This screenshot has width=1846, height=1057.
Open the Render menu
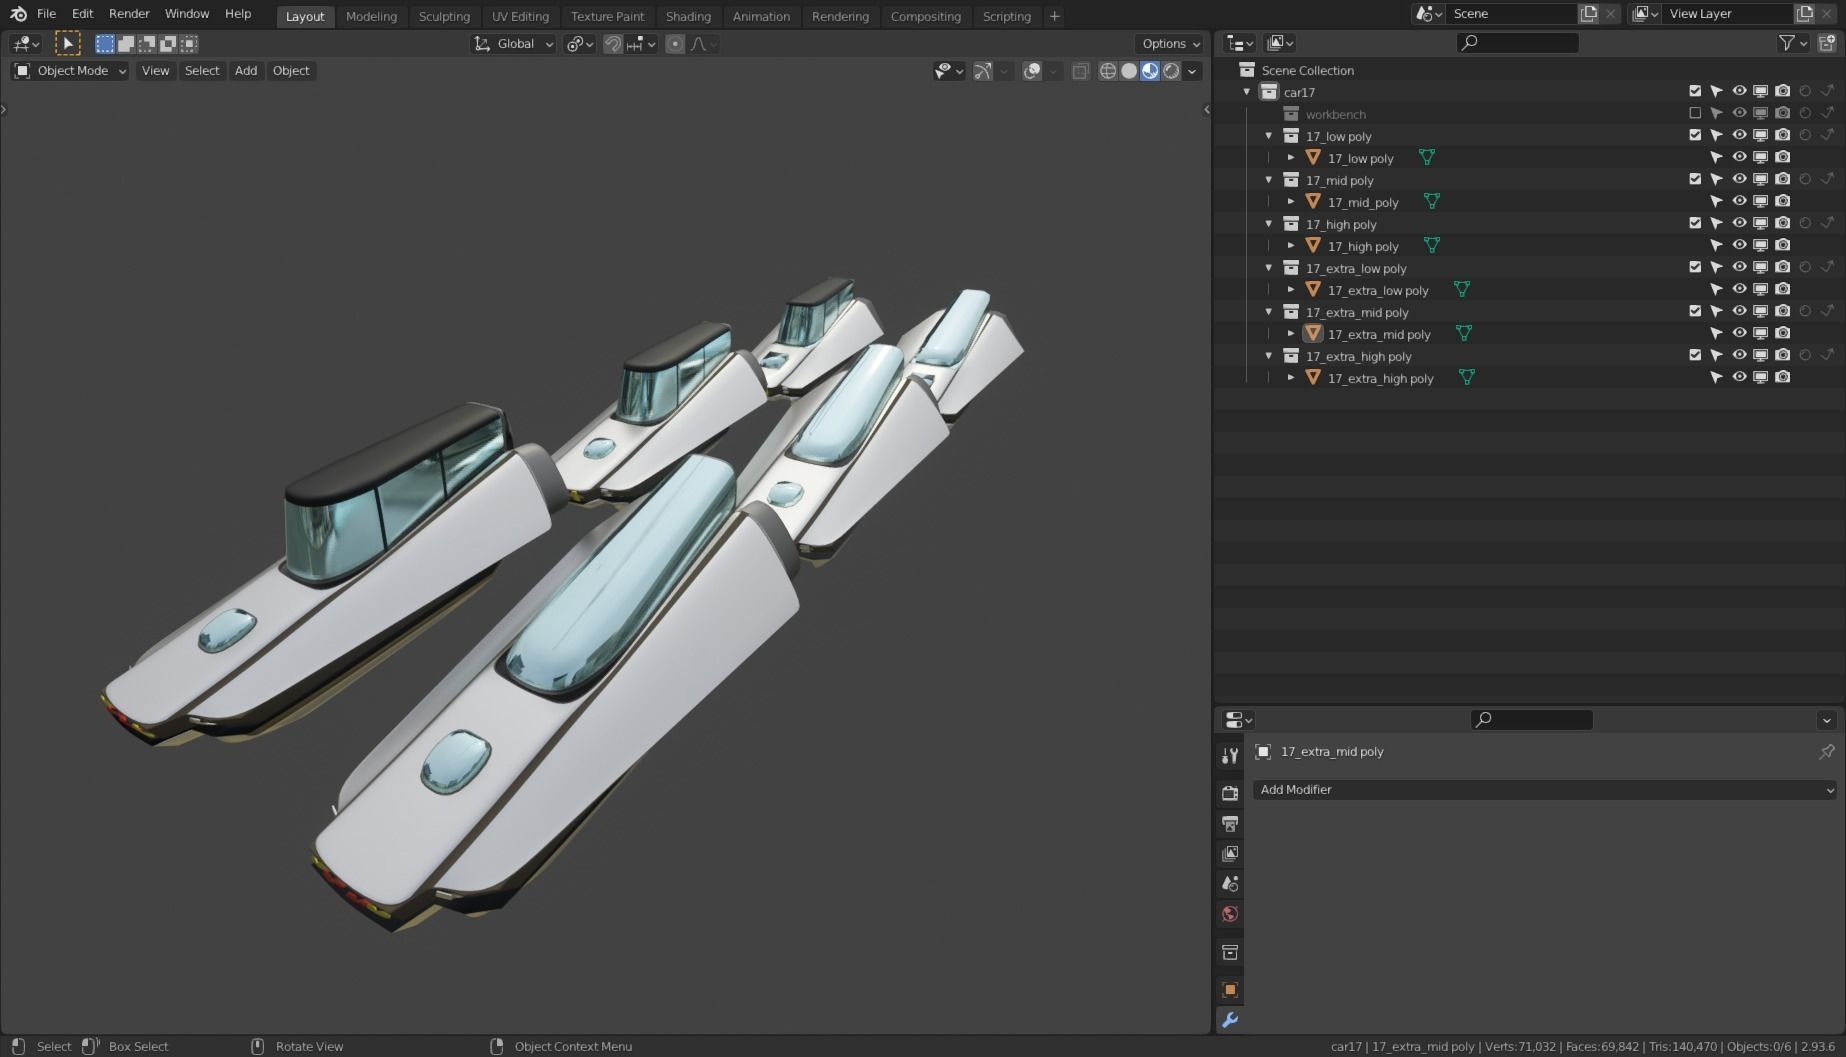point(129,14)
